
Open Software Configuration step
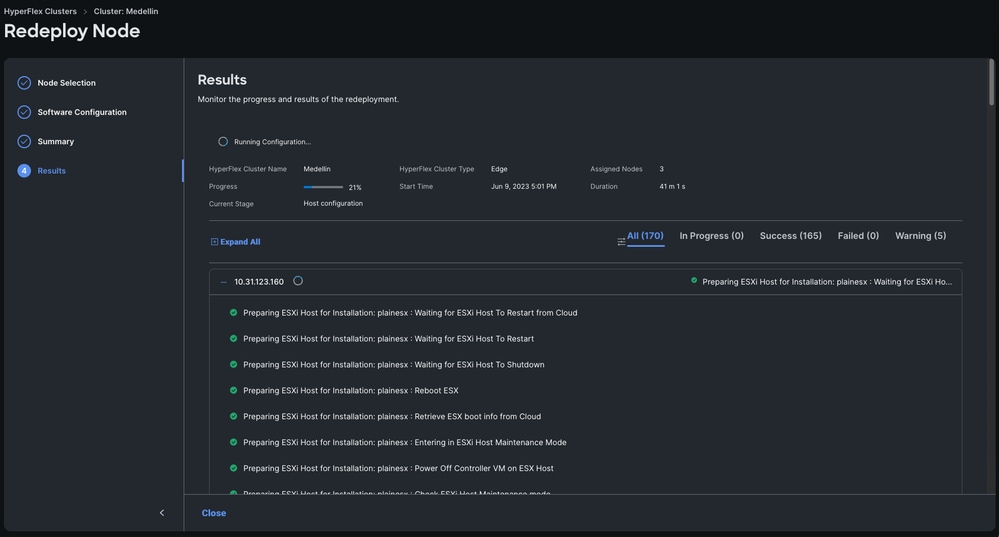point(82,112)
